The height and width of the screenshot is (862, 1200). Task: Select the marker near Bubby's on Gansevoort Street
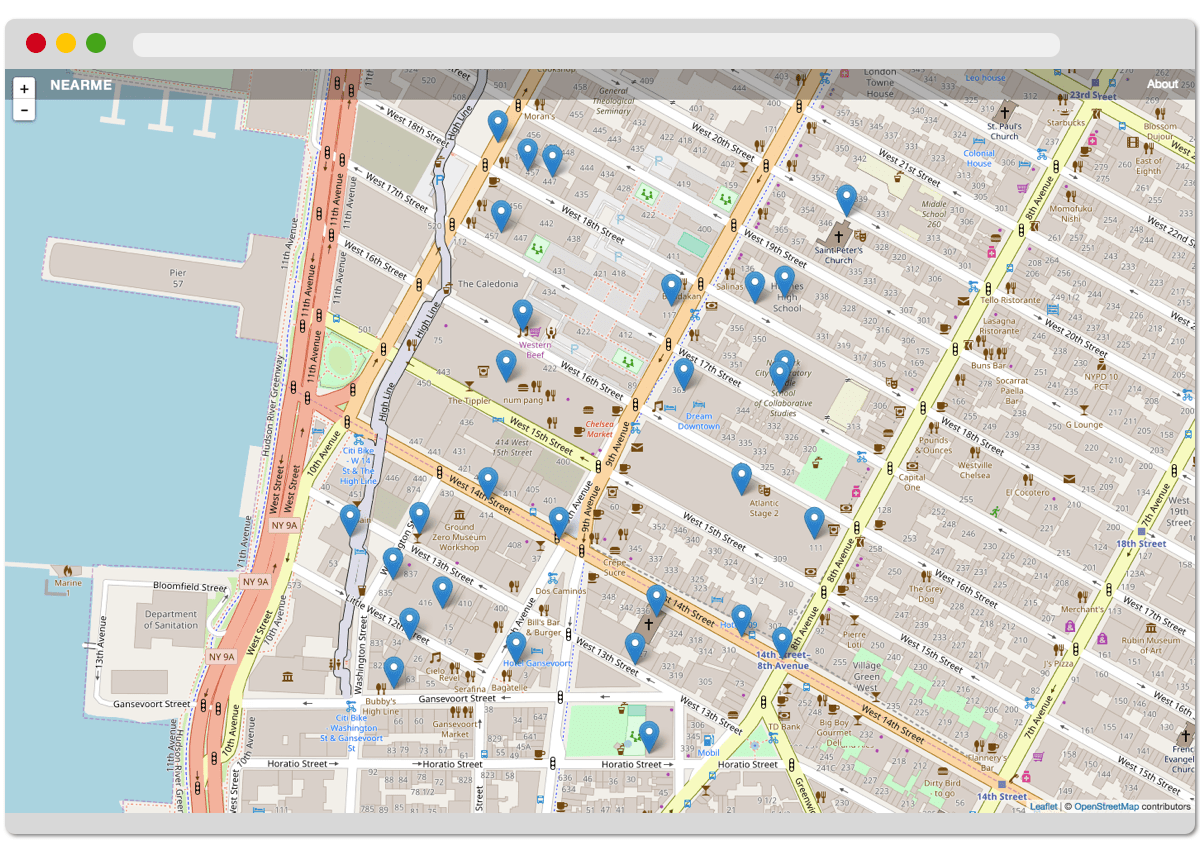(x=395, y=666)
